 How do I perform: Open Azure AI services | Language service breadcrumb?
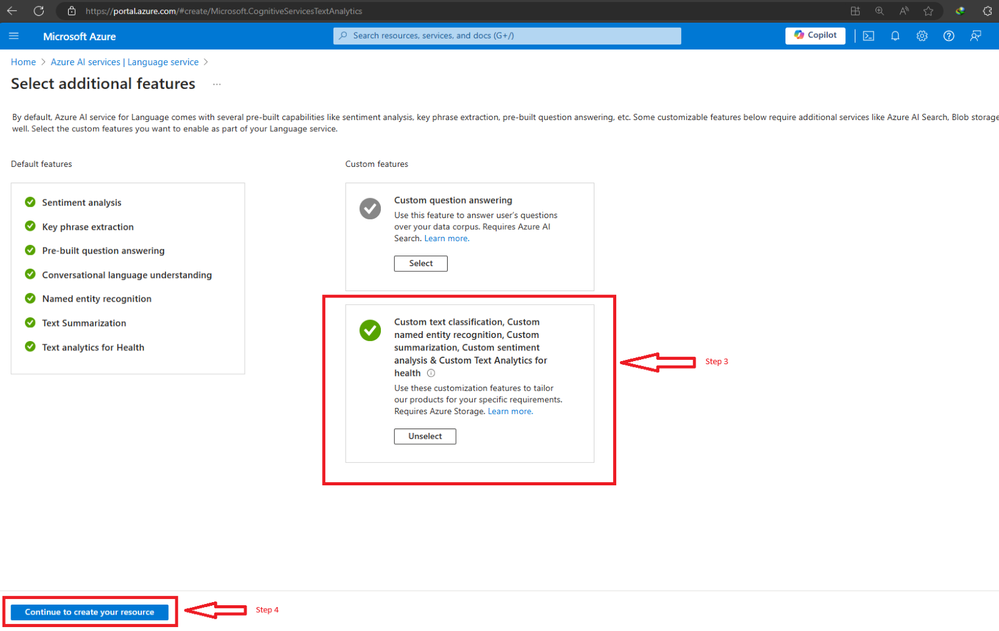(124, 62)
